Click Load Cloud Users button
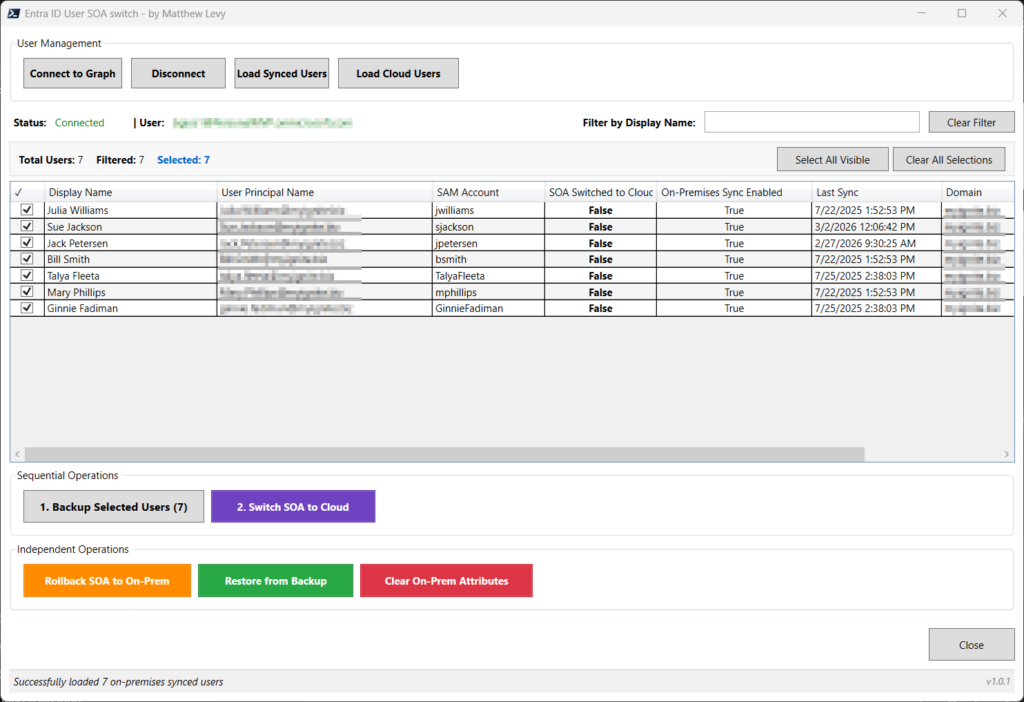 [x=398, y=73]
